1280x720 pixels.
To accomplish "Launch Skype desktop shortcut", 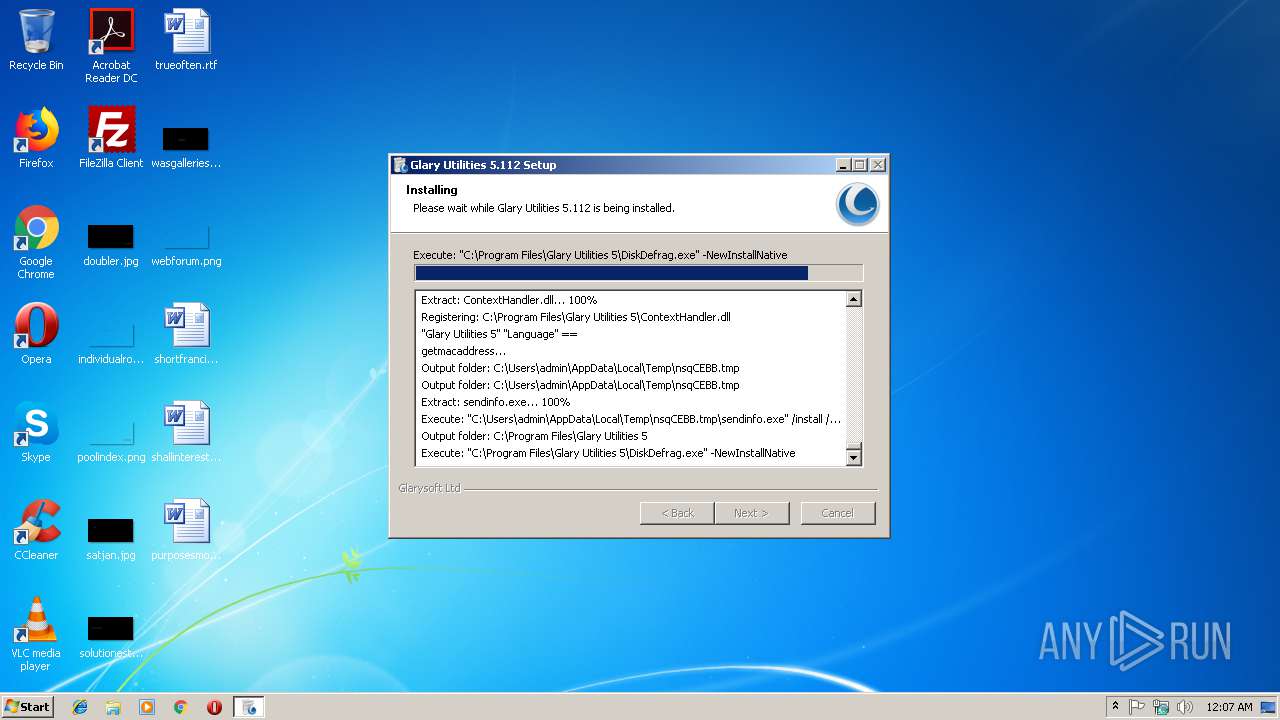I will (x=36, y=432).
